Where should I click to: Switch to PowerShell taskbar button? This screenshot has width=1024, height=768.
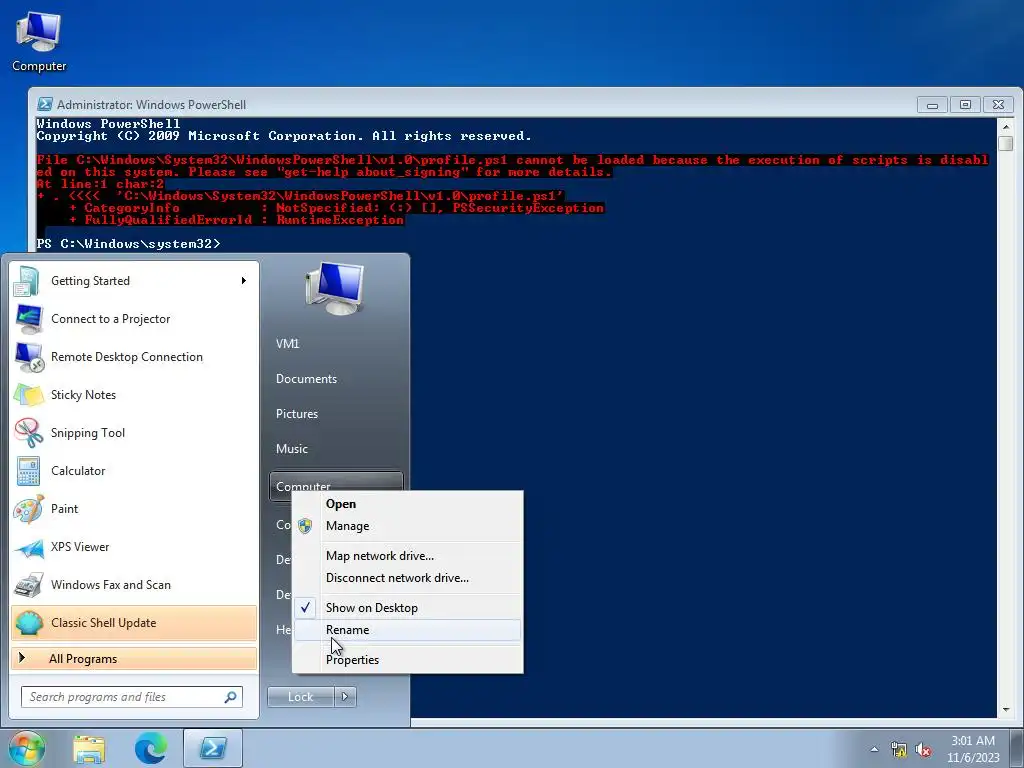(213, 748)
